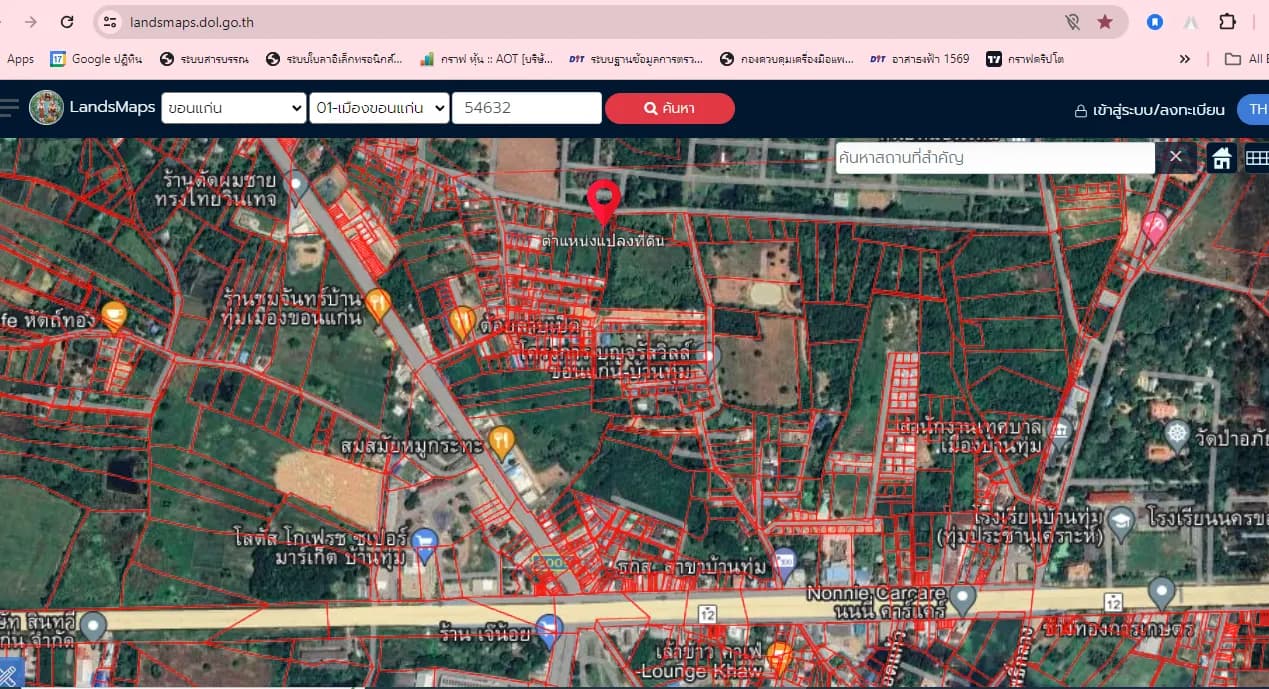Click the red parcel location pin

coord(603,201)
